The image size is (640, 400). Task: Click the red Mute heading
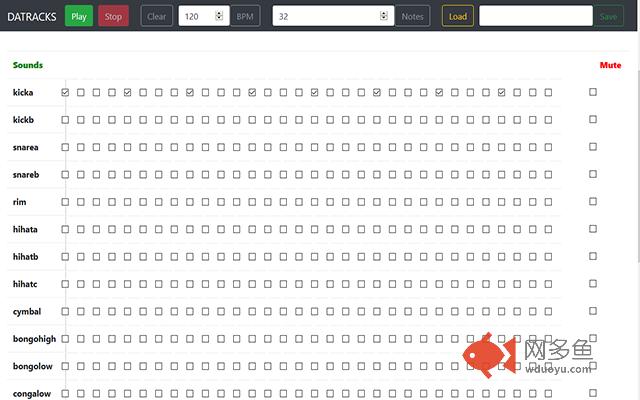coord(610,65)
